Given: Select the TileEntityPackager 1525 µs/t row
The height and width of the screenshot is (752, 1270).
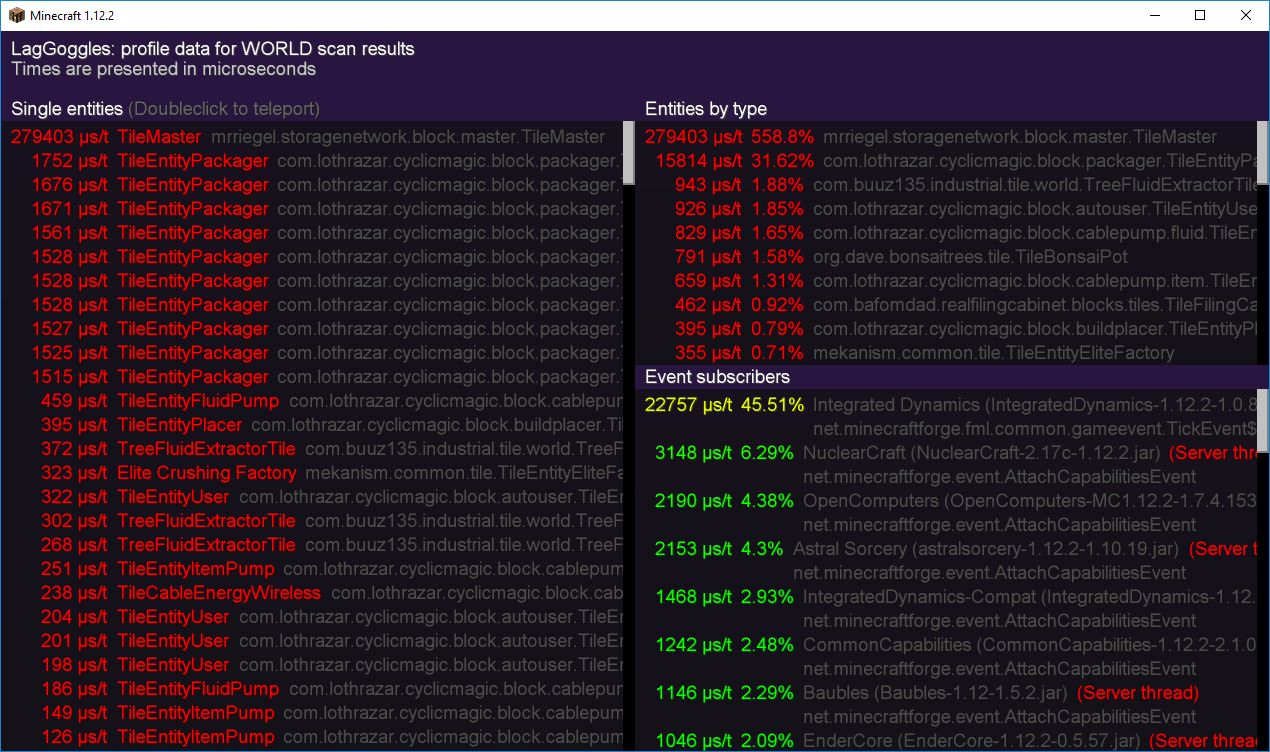Looking at the screenshot, I should tap(312, 353).
